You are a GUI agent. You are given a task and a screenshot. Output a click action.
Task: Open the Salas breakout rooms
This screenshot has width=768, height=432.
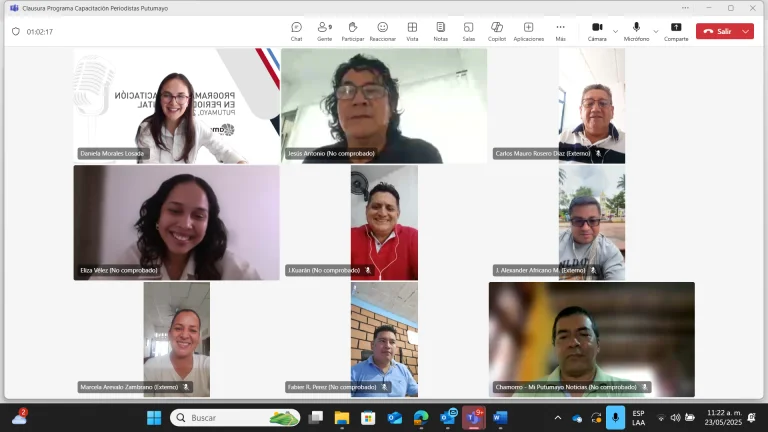(469, 31)
